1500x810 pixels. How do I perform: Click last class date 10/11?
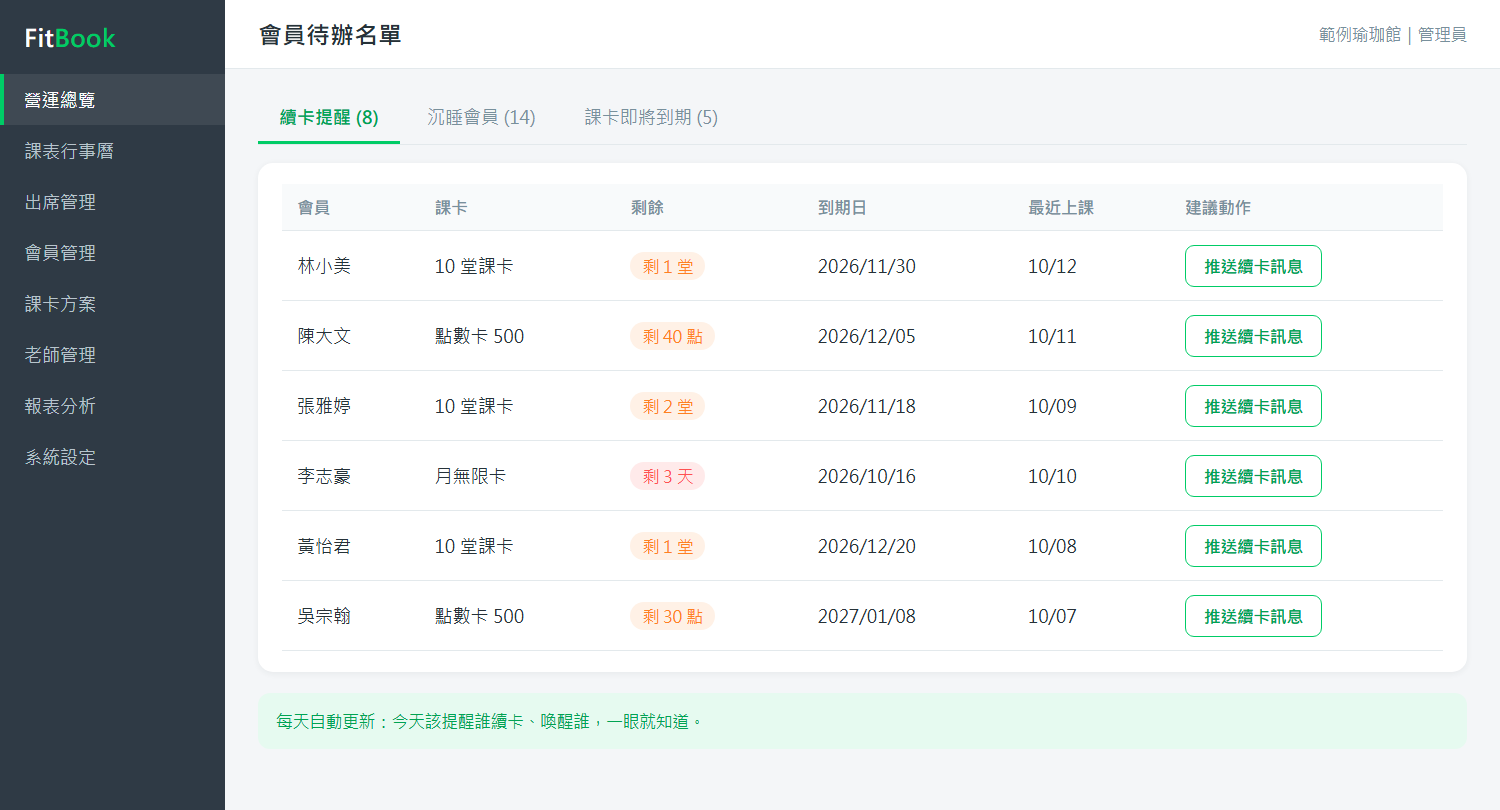pyautogui.click(x=1052, y=336)
